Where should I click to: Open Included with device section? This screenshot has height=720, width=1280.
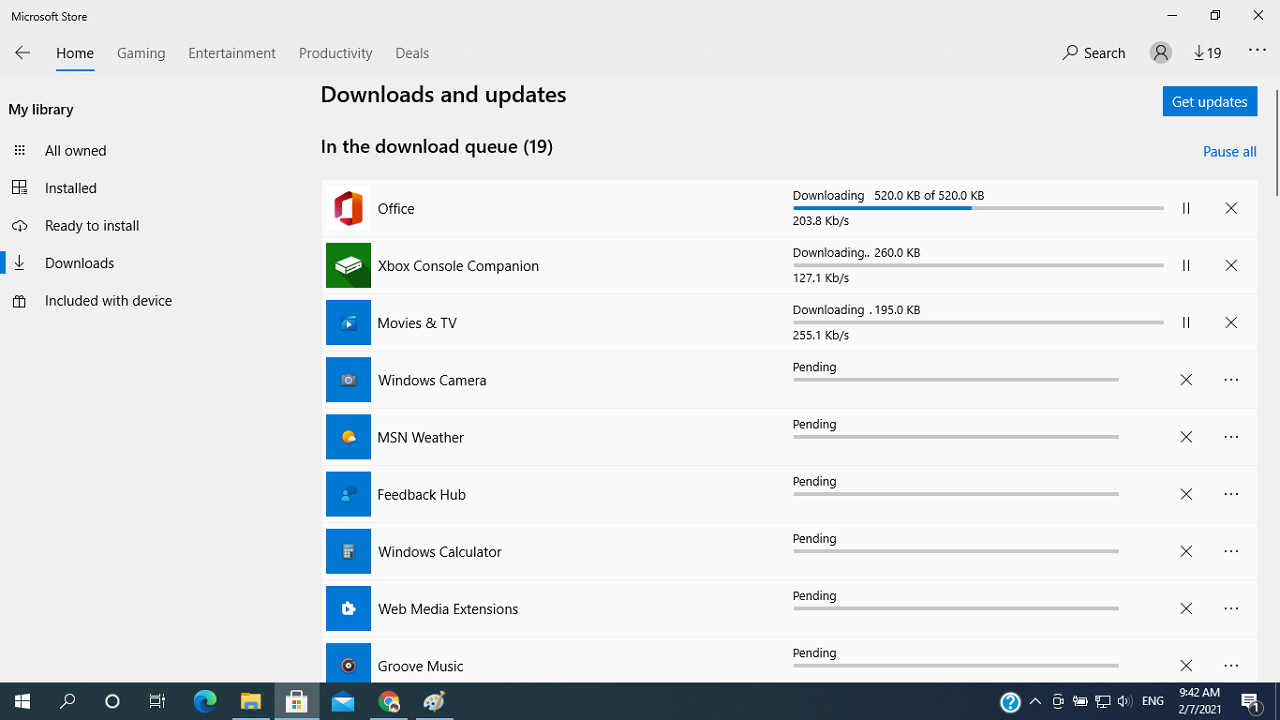point(108,301)
